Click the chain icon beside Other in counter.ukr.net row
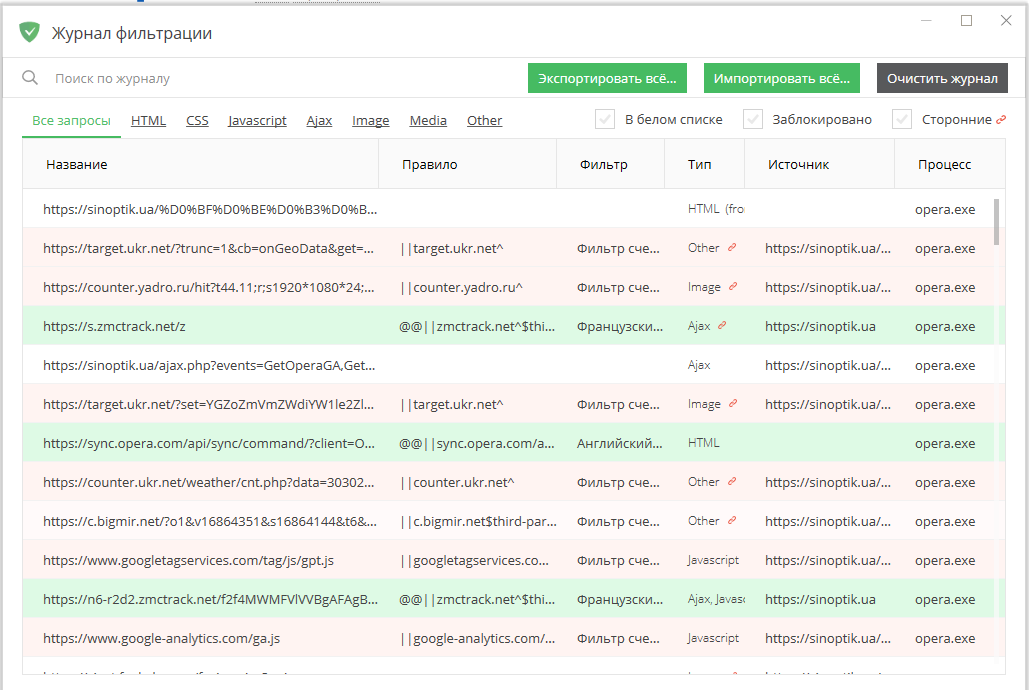Image resolution: width=1029 pixels, height=690 pixels. (732, 481)
